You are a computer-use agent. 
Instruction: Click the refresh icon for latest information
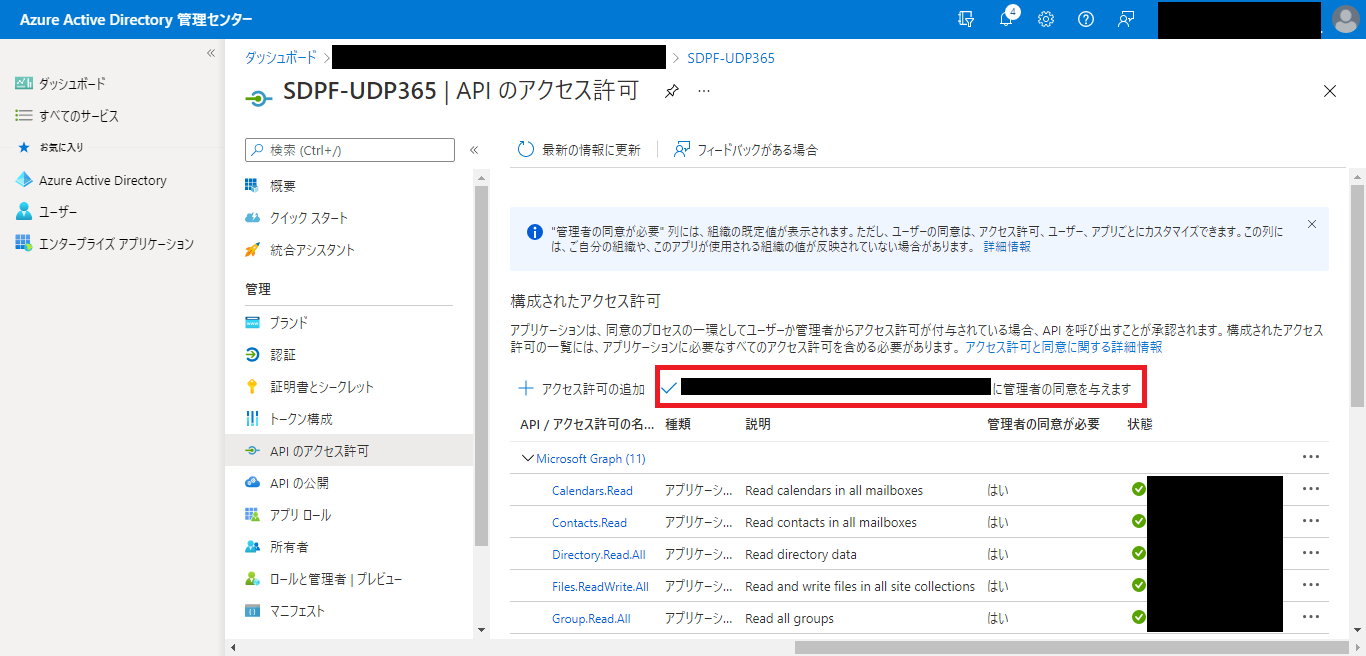pos(526,150)
